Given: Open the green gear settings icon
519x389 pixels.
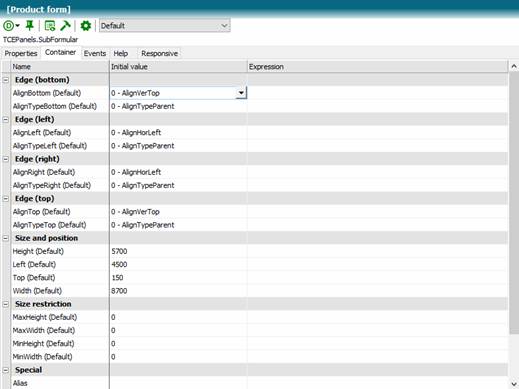Looking at the screenshot, I should click(86, 26).
